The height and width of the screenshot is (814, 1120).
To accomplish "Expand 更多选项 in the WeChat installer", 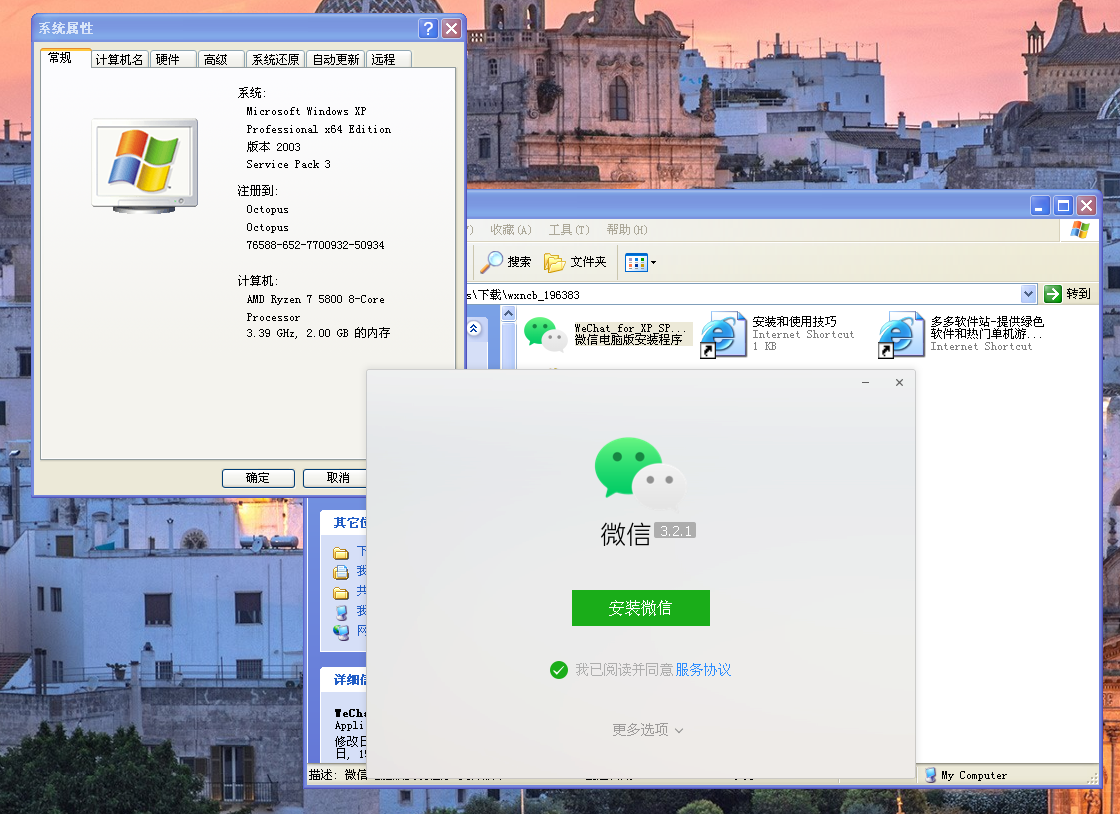I will [647, 730].
